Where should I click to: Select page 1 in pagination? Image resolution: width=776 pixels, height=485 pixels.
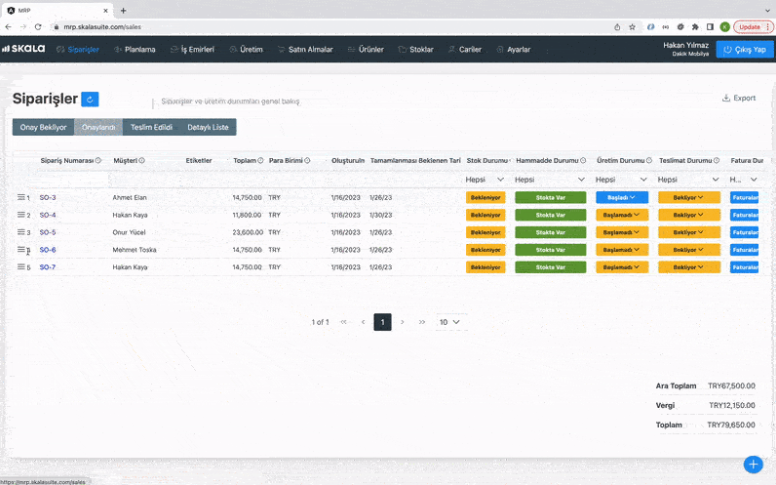tap(383, 322)
